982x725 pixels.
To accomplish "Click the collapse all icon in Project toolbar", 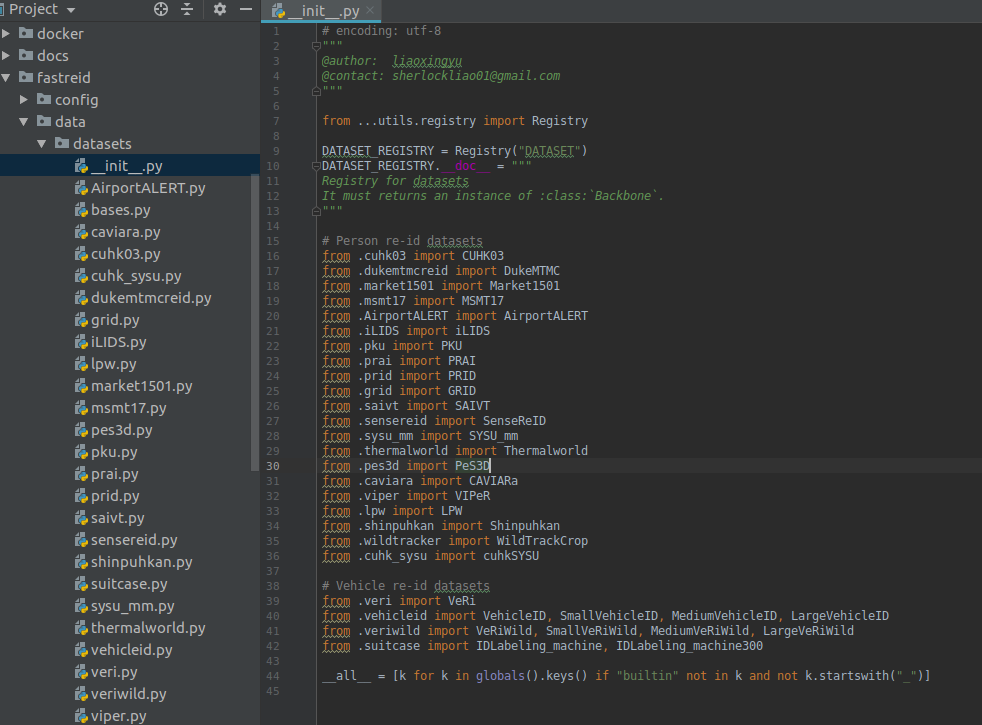I will [x=187, y=9].
